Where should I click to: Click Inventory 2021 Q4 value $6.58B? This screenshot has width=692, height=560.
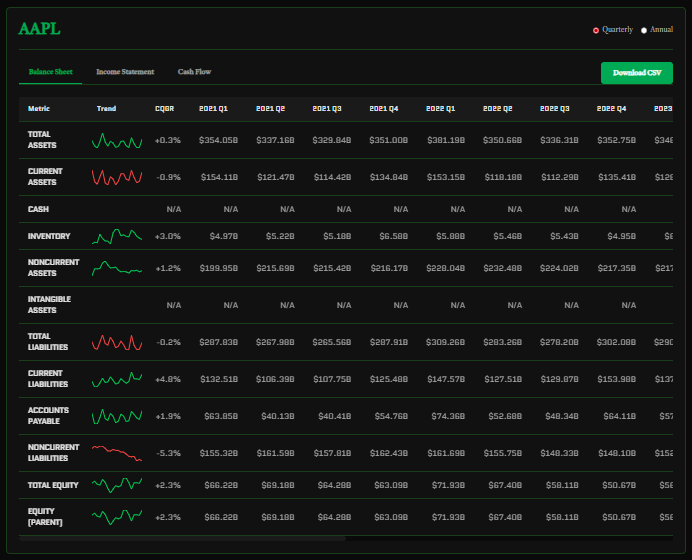click(394, 237)
